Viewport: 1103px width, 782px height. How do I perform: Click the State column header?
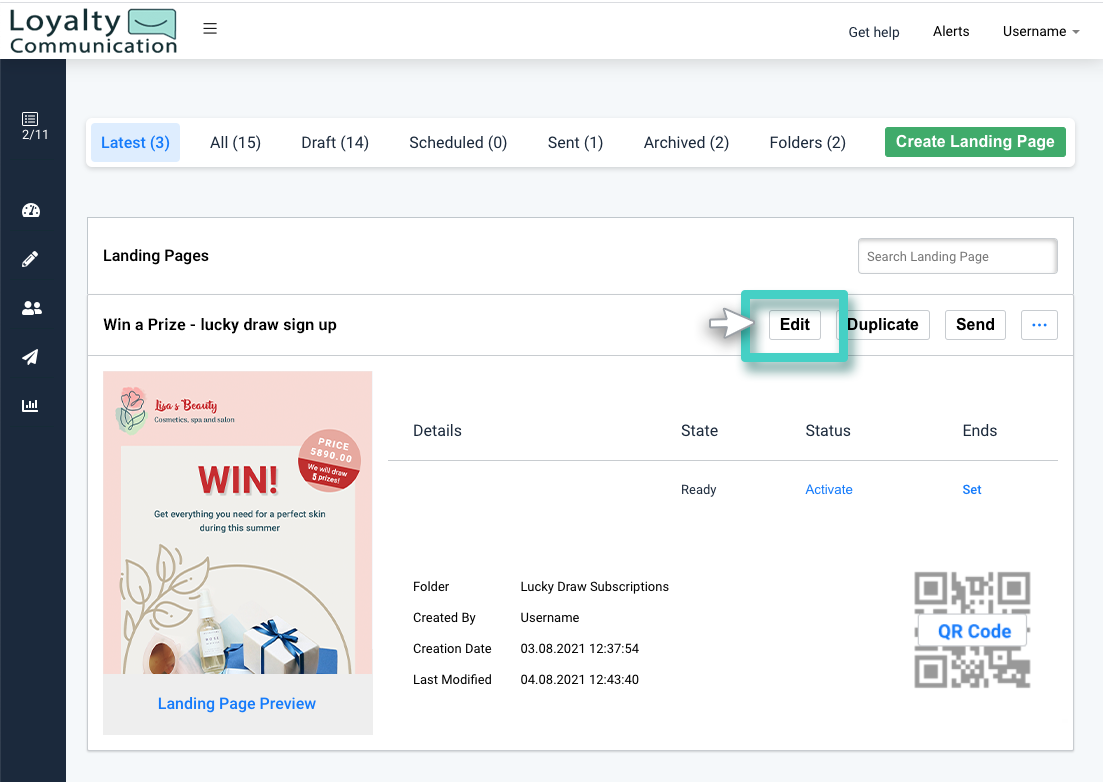(x=699, y=430)
